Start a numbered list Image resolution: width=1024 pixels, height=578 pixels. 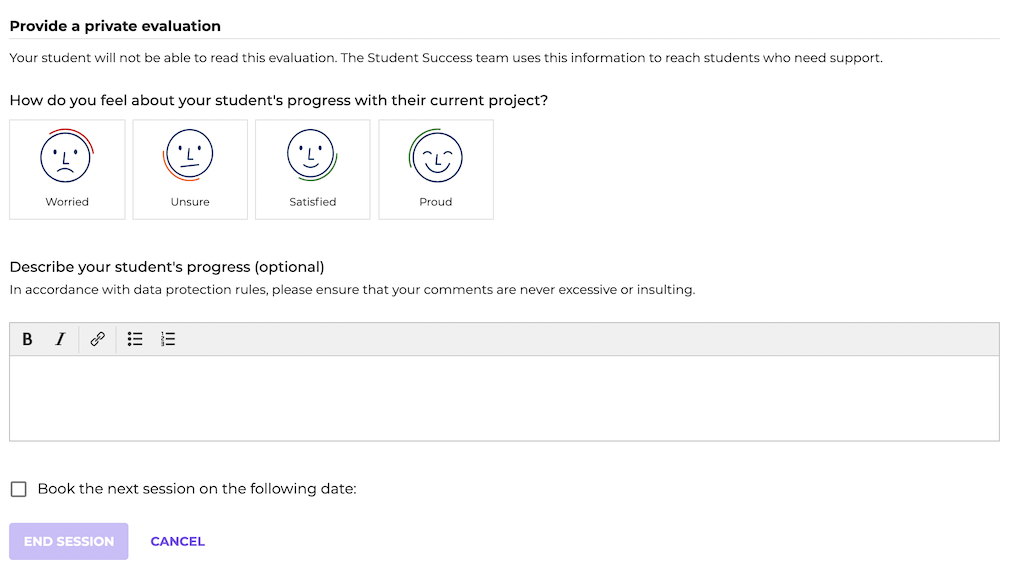168,339
